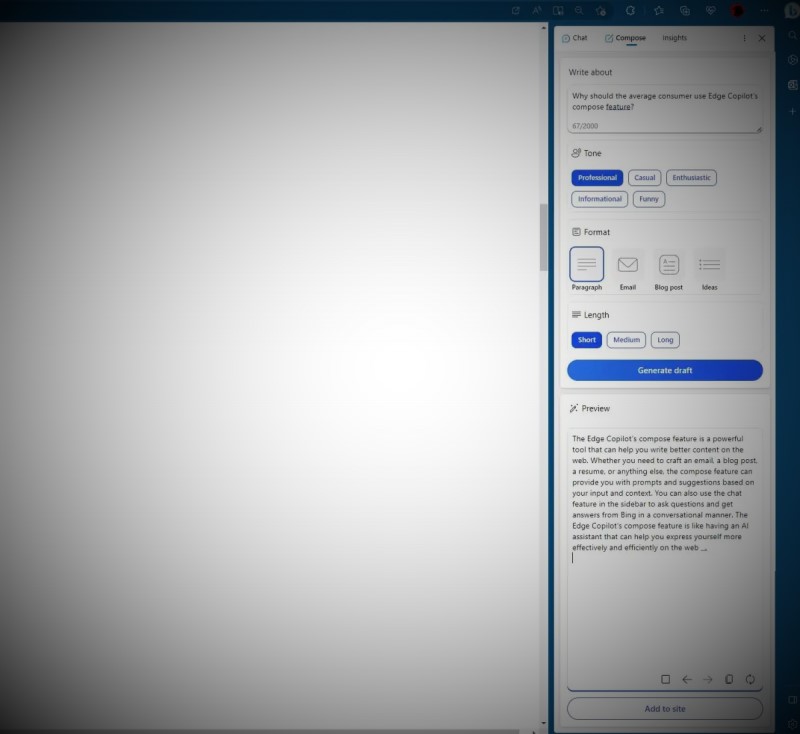Viewport: 800px width, 734px height.
Task: Click the scrollbar up arrow on the page
Action: point(543,28)
